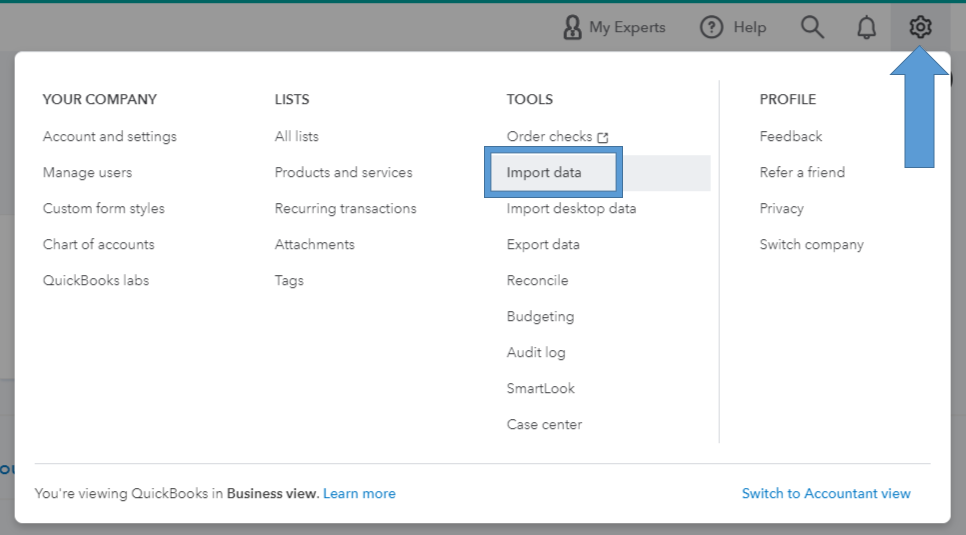Go to Account and settings
Viewport: 966px width, 535px height.
(110, 137)
